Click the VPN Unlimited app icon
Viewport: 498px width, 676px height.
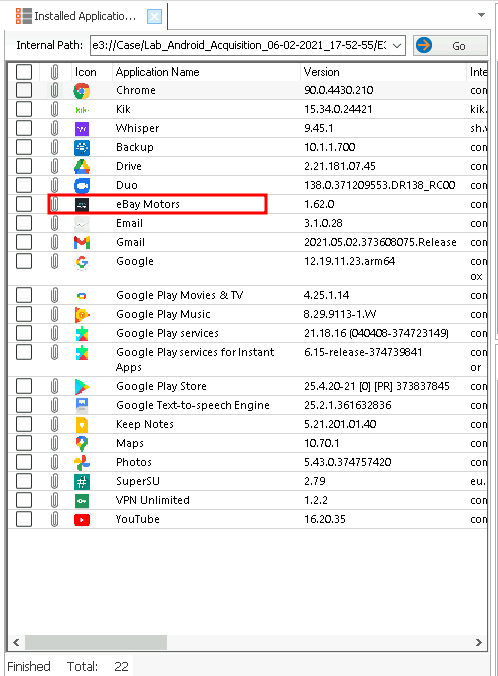(x=82, y=501)
